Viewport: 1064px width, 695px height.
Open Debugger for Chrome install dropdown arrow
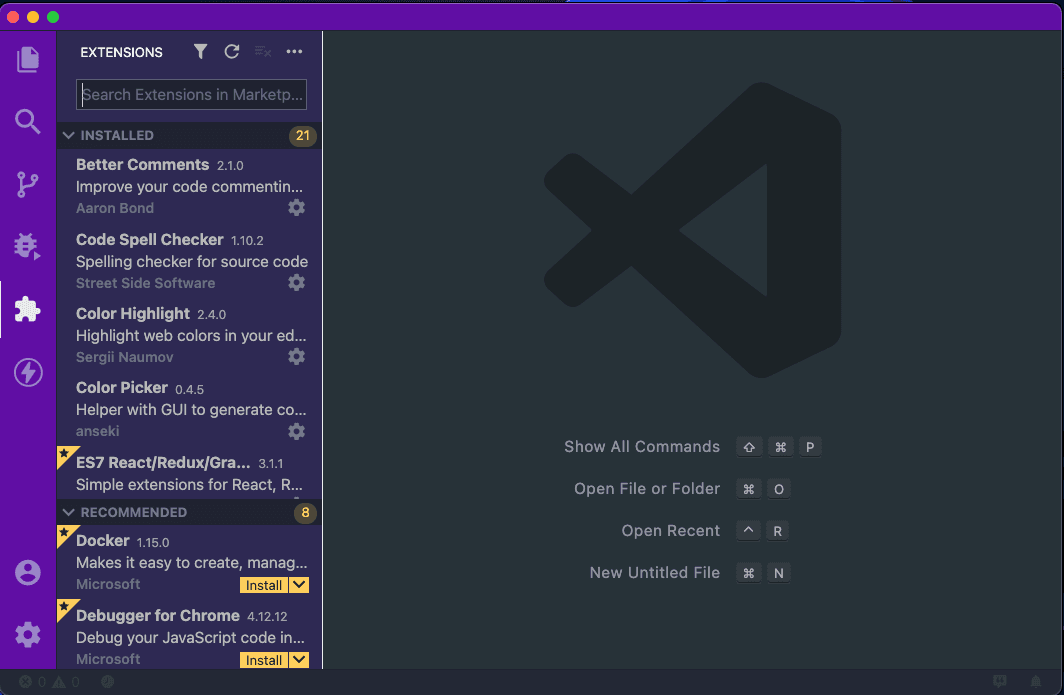[x=299, y=660]
